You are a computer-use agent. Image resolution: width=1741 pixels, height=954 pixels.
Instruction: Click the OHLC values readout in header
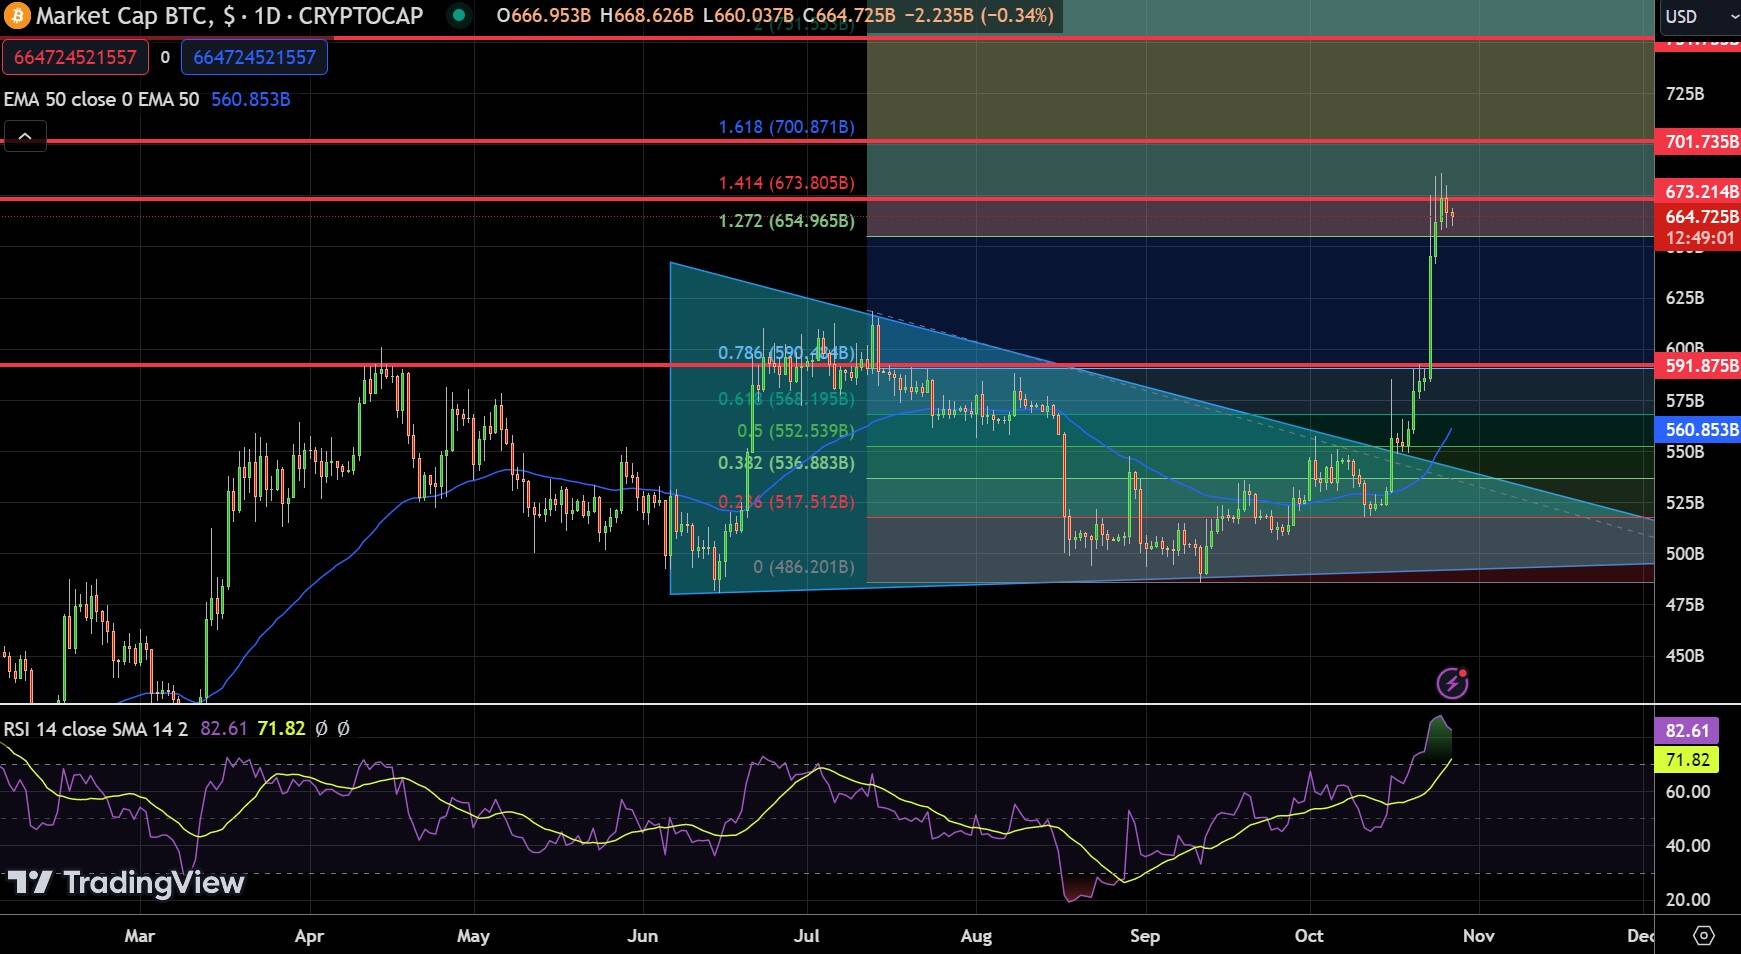775,15
